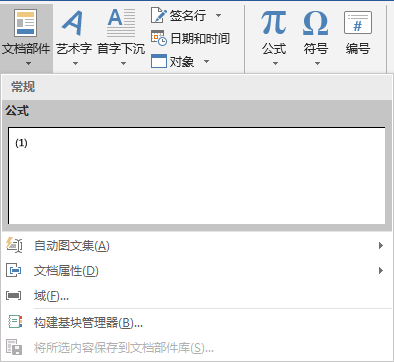Image resolution: width=394 pixels, height=362 pixels.
Task: Expand the 文档部件 dropdown arrow
Action: pyautogui.click(x=28, y=63)
